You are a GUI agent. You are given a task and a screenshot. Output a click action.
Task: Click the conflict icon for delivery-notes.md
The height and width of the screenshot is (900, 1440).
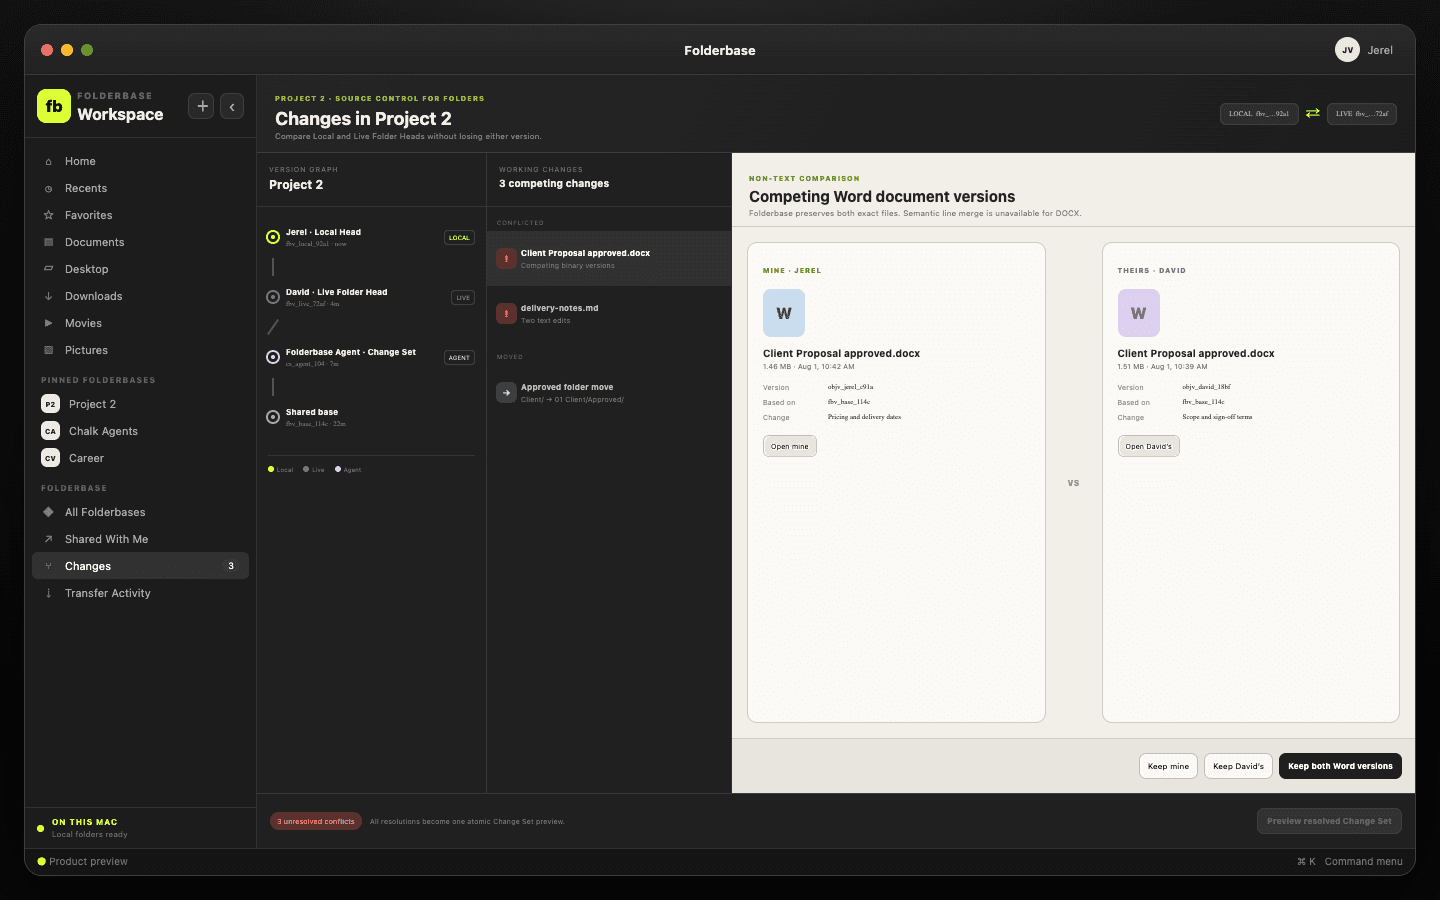[506, 314]
